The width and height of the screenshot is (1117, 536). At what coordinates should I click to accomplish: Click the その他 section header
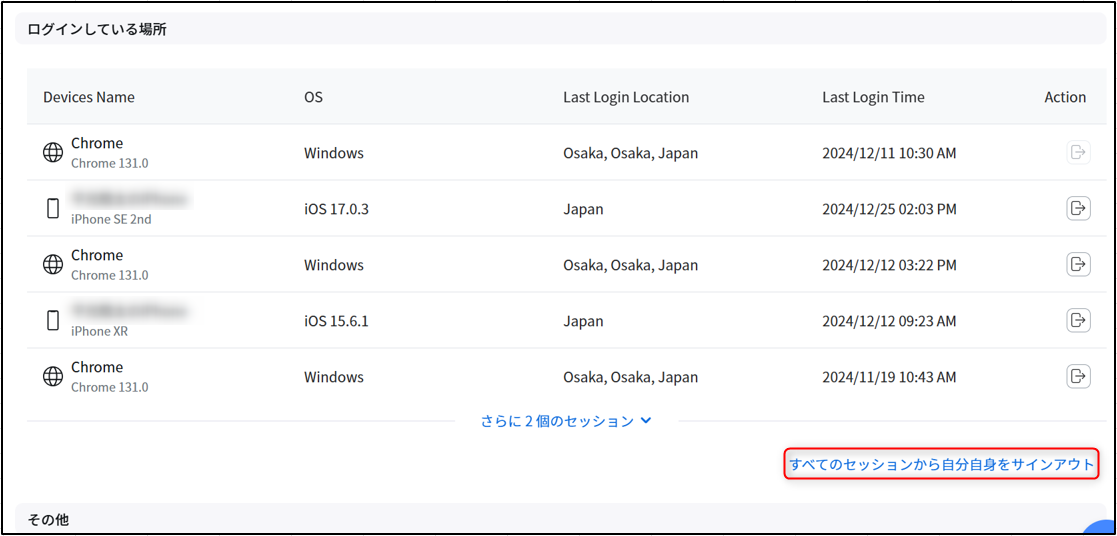(48, 519)
